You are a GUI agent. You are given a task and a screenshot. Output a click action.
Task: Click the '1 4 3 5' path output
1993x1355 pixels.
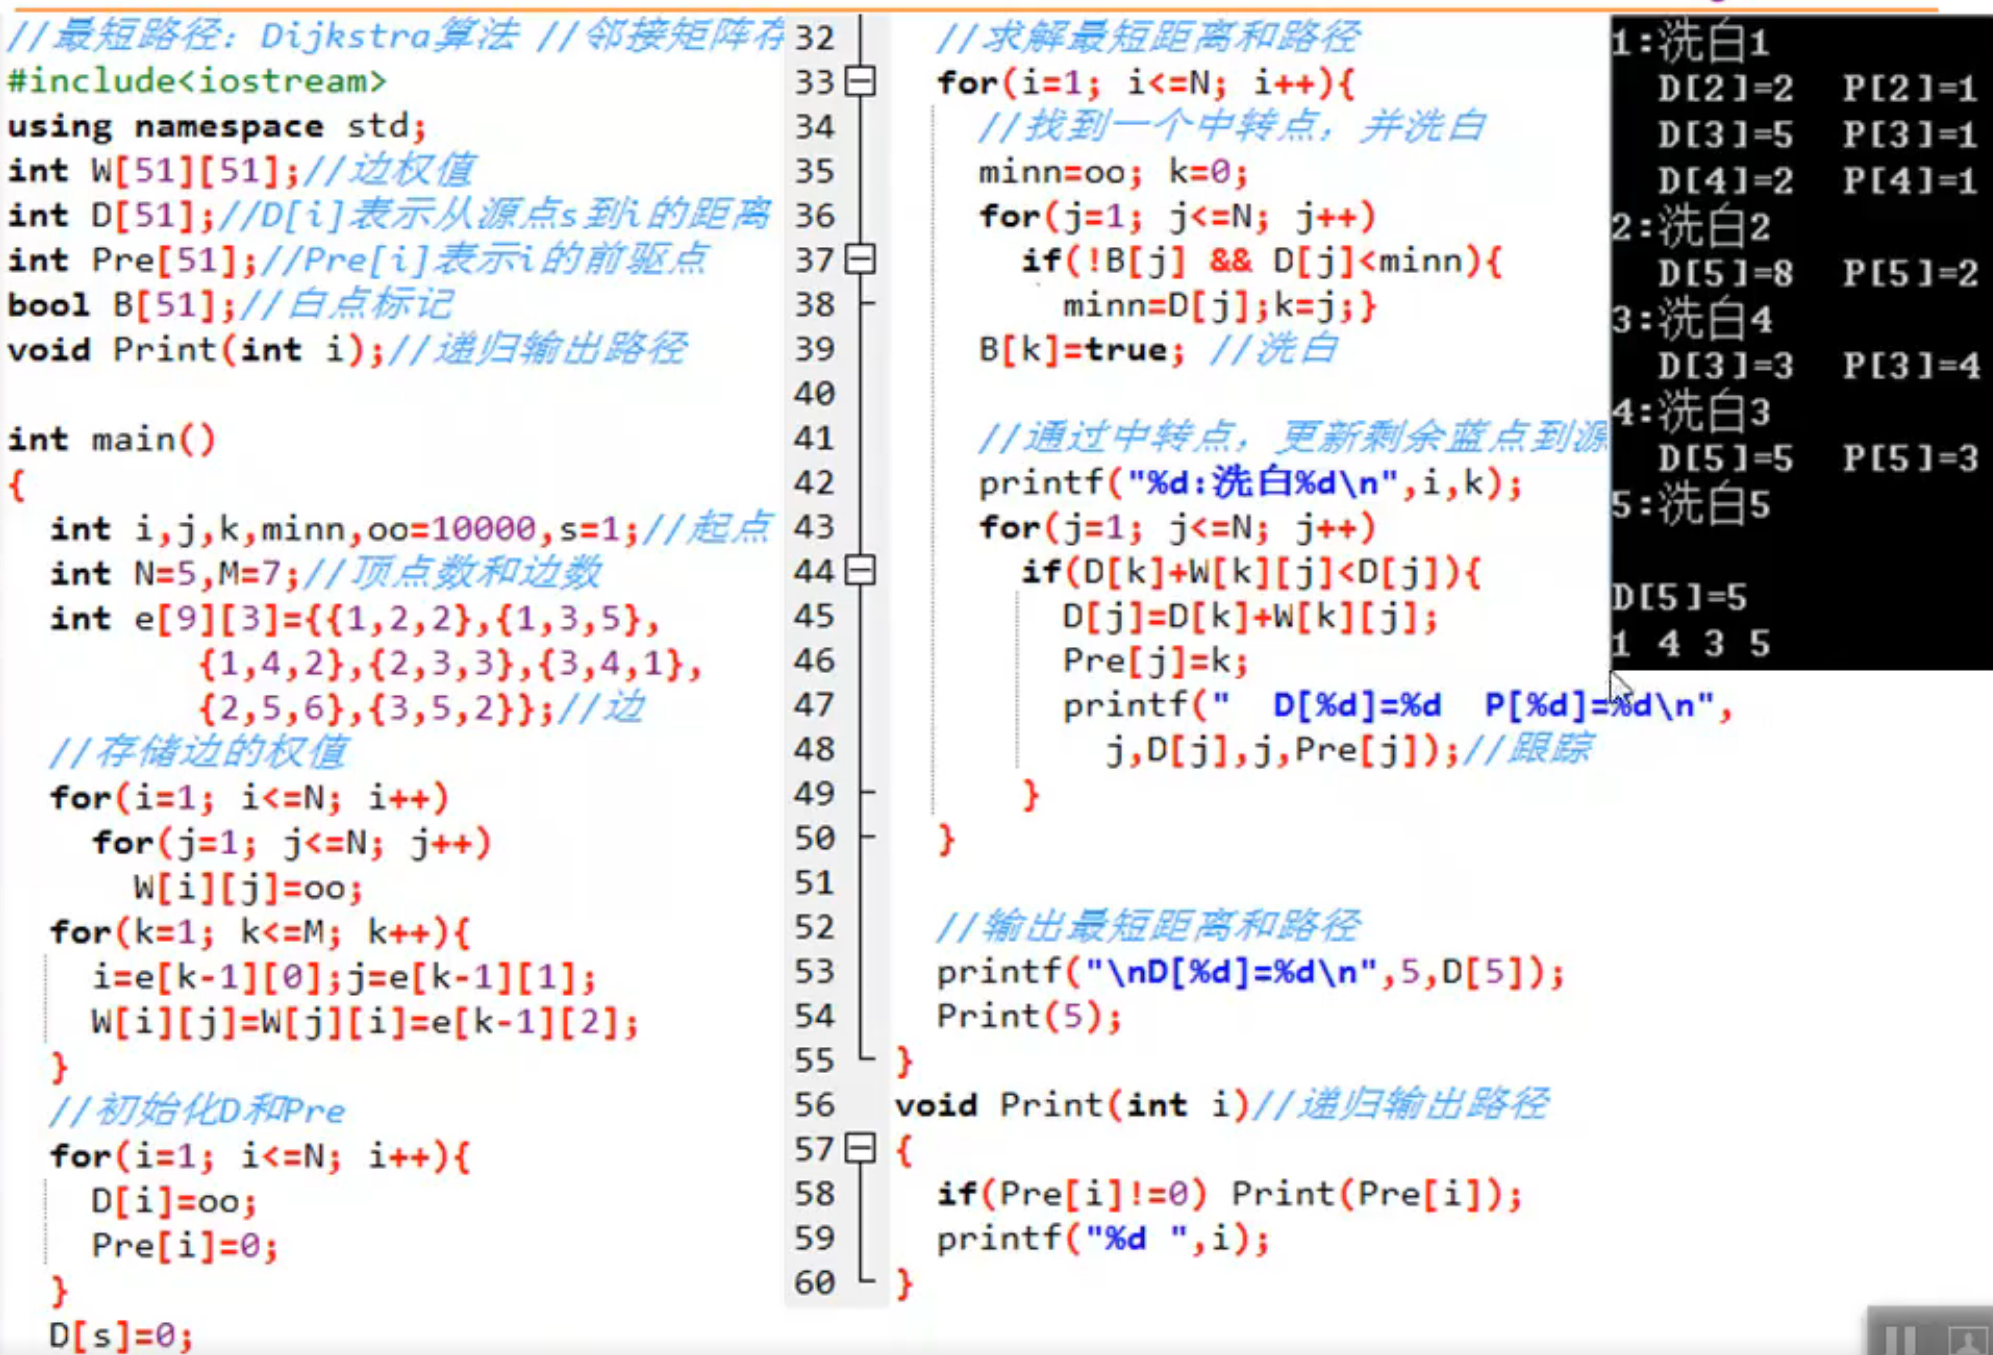click(x=1690, y=643)
